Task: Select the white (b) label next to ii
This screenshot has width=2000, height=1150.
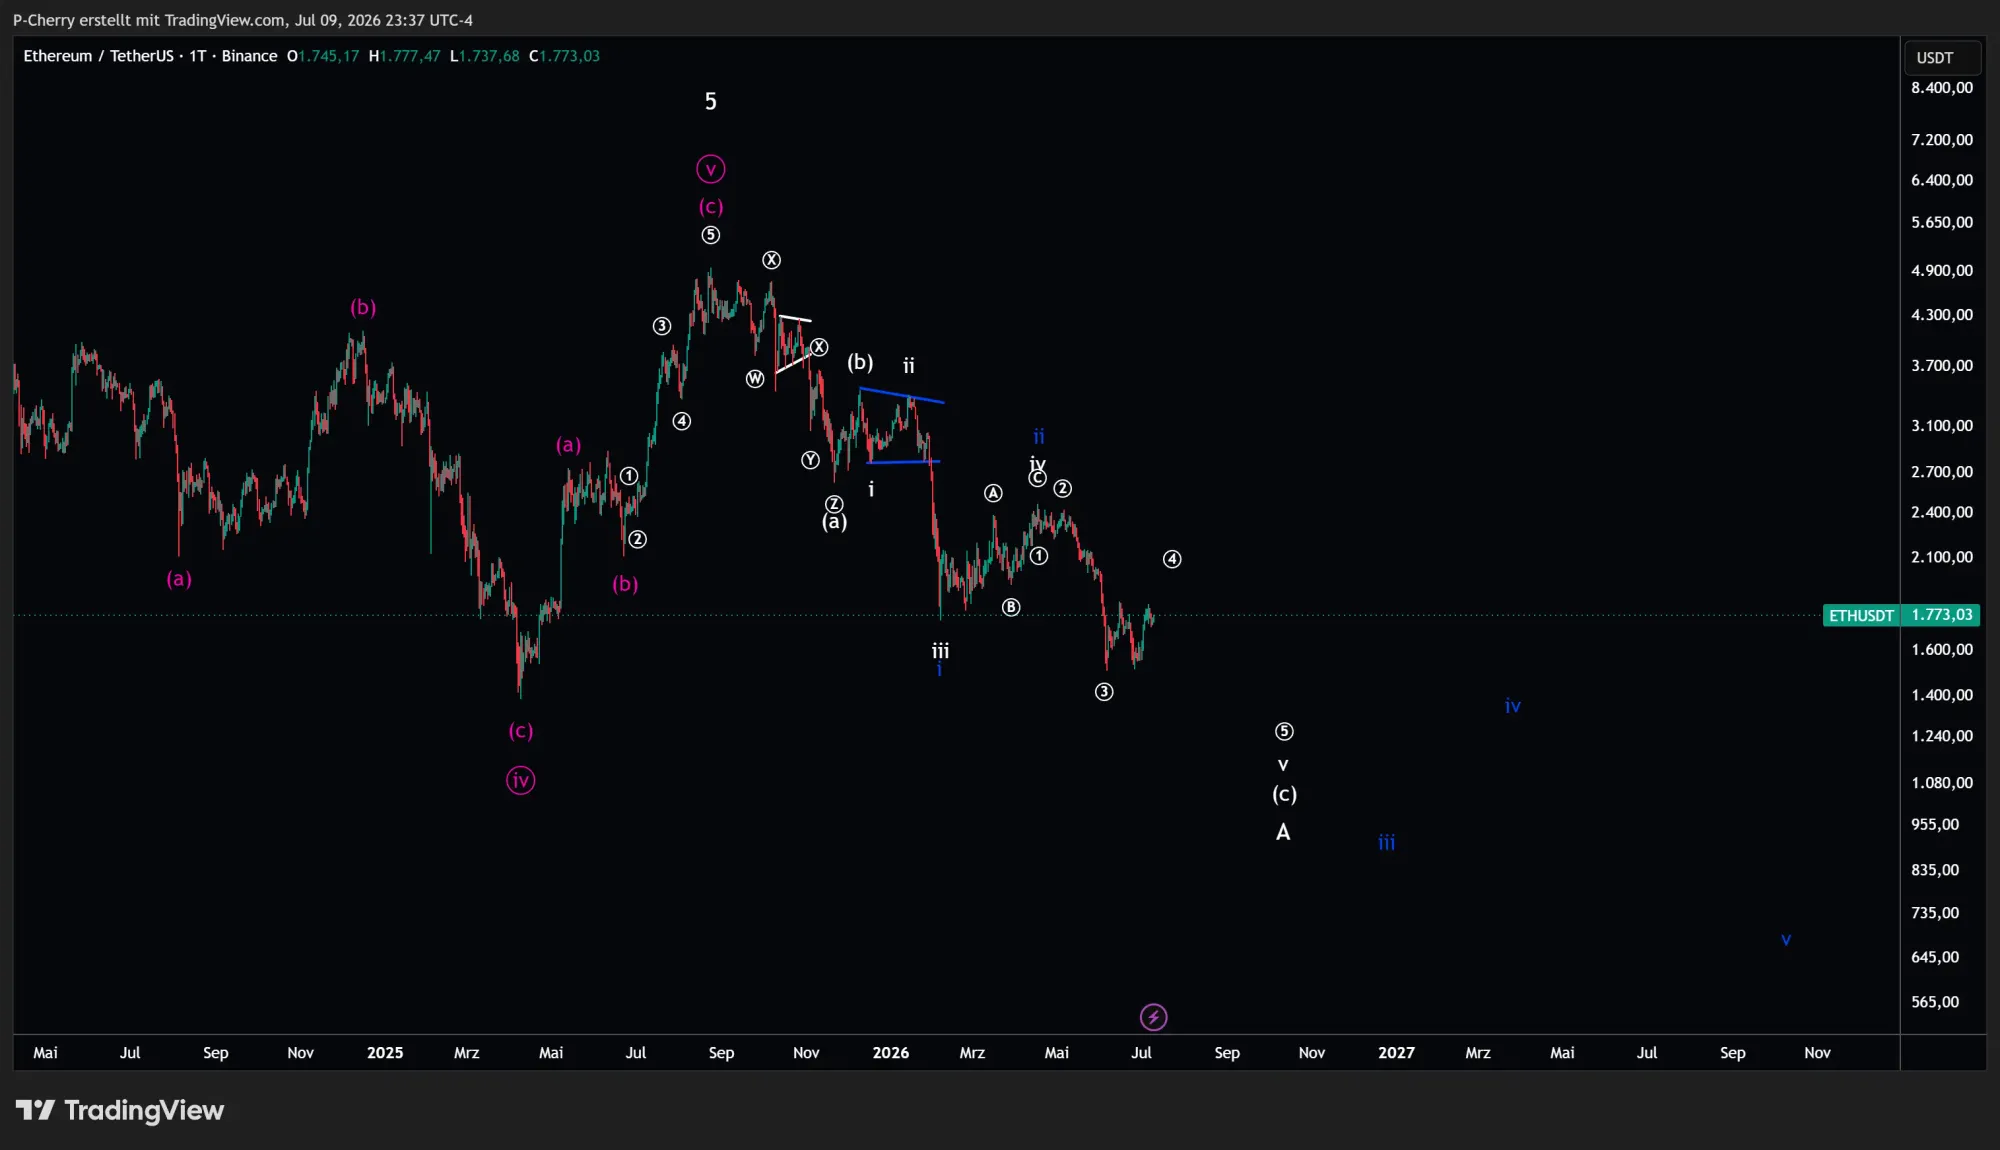Action: click(860, 362)
